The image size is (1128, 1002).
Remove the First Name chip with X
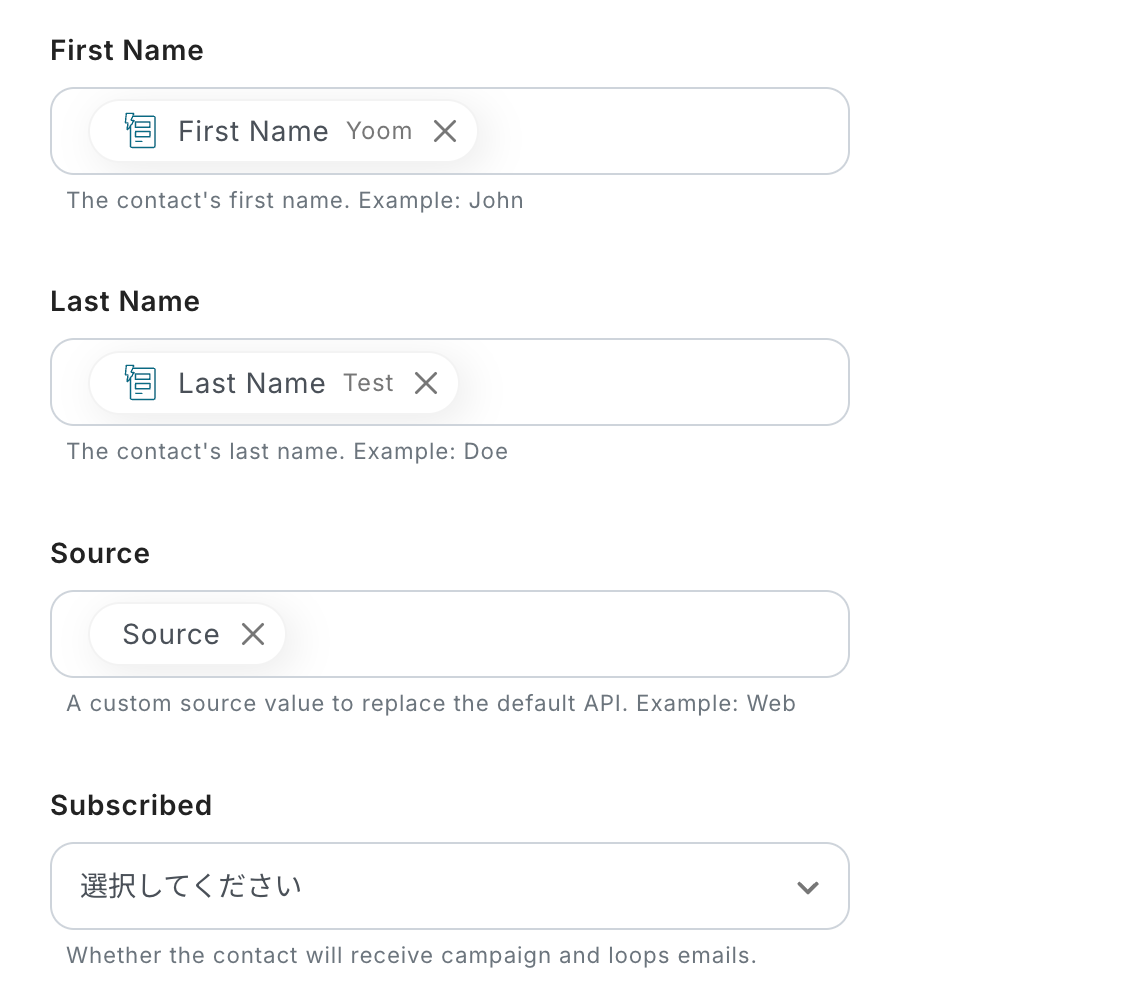coord(445,131)
